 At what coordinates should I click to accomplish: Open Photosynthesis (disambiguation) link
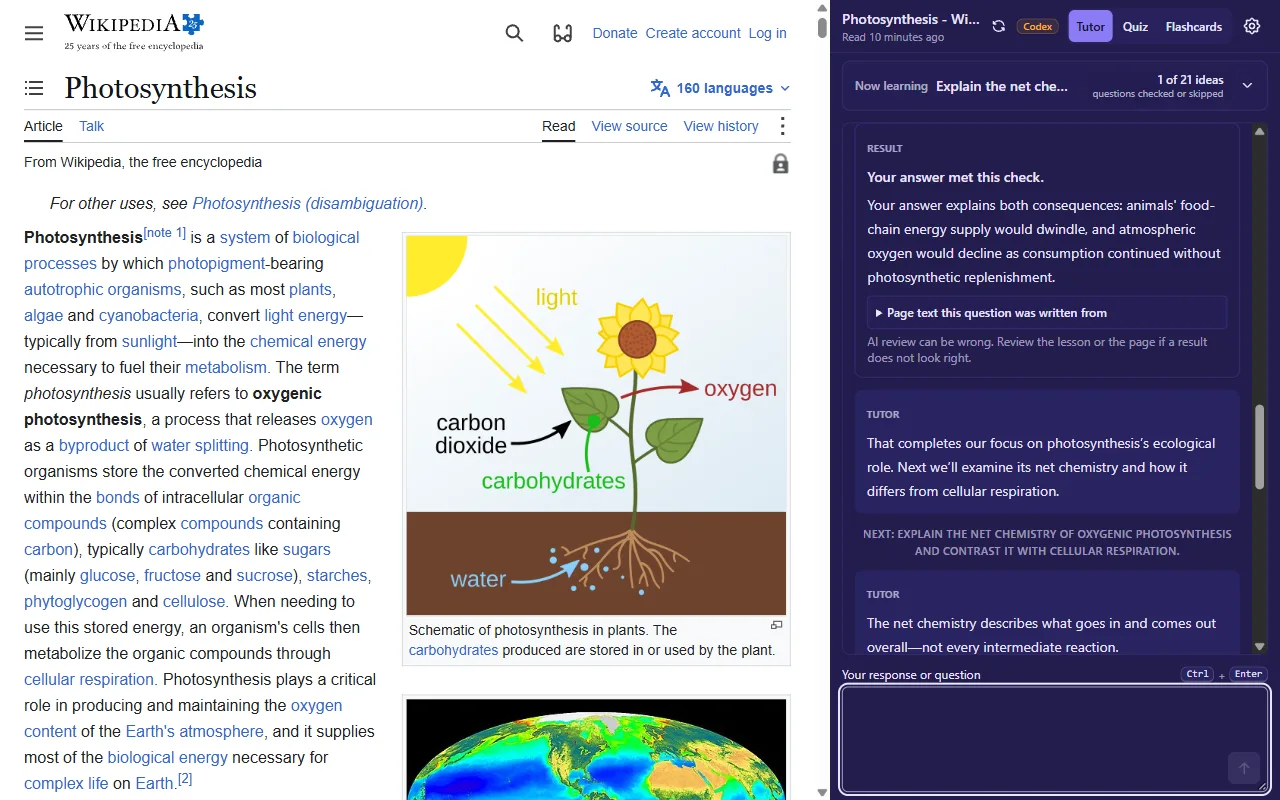click(308, 203)
